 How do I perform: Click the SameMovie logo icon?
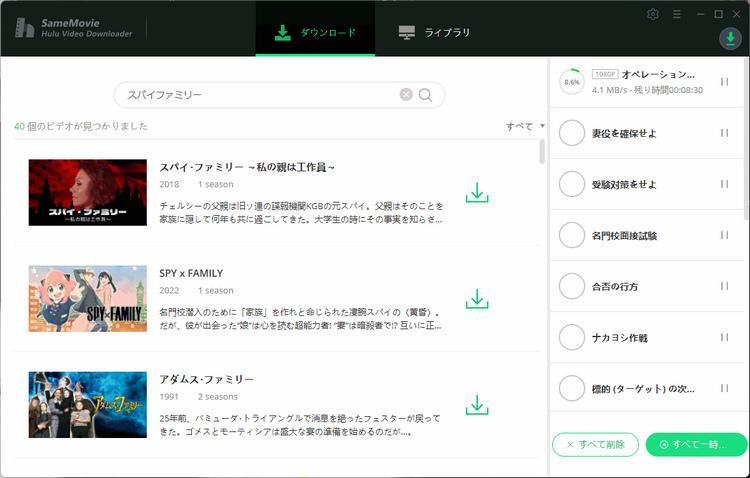point(24,28)
